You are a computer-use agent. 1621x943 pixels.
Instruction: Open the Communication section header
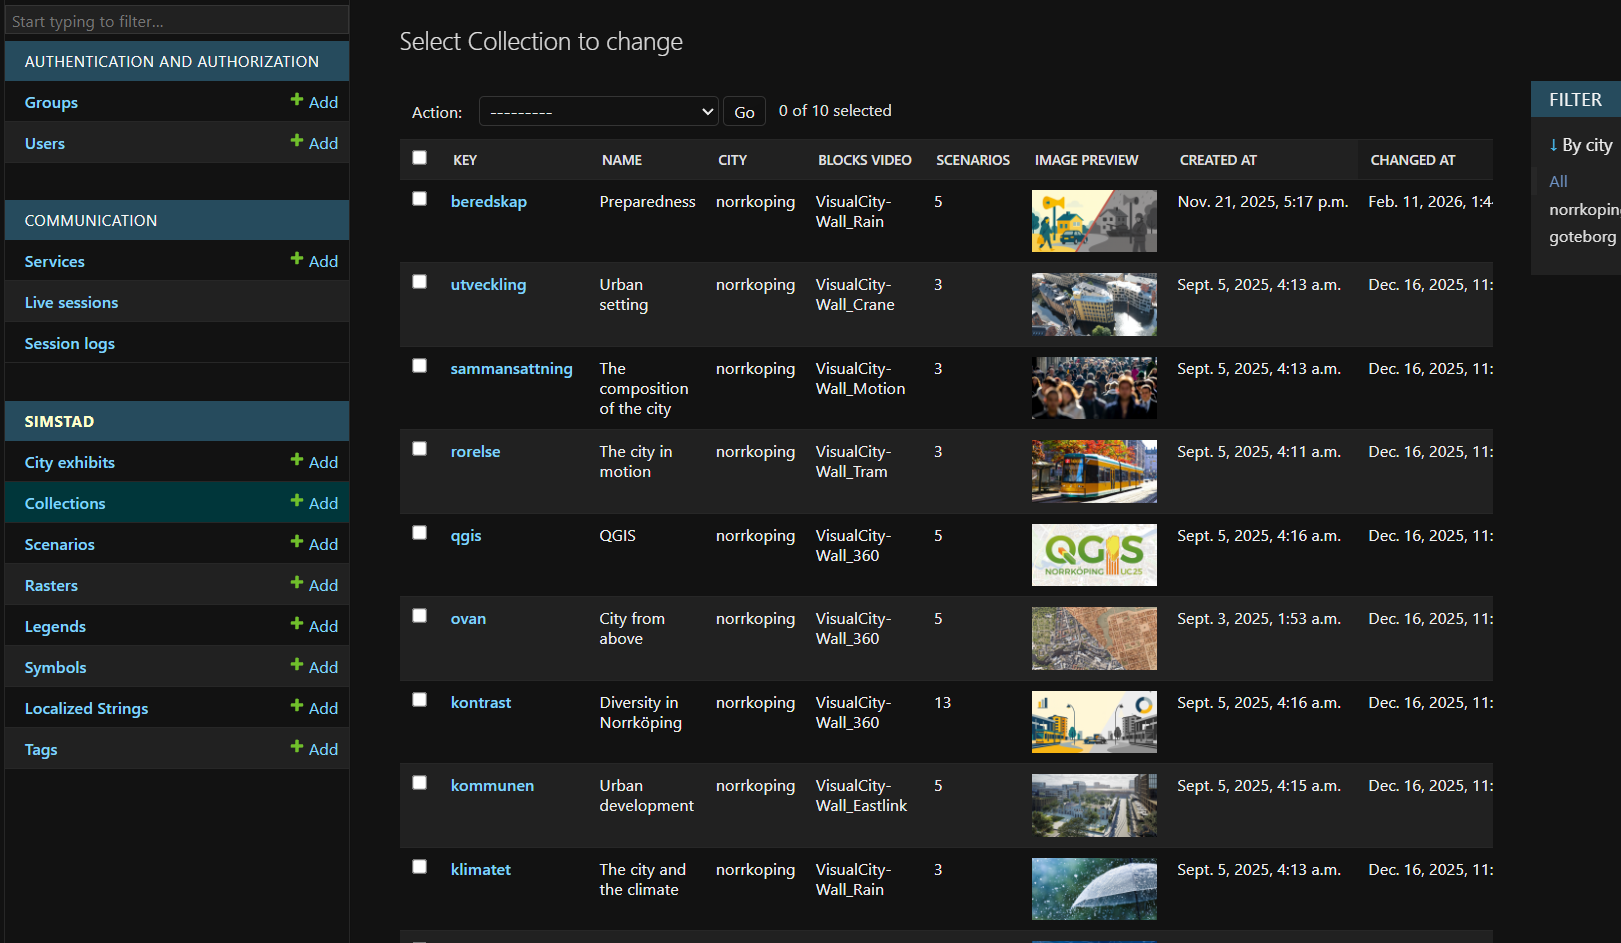(x=91, y=220)
